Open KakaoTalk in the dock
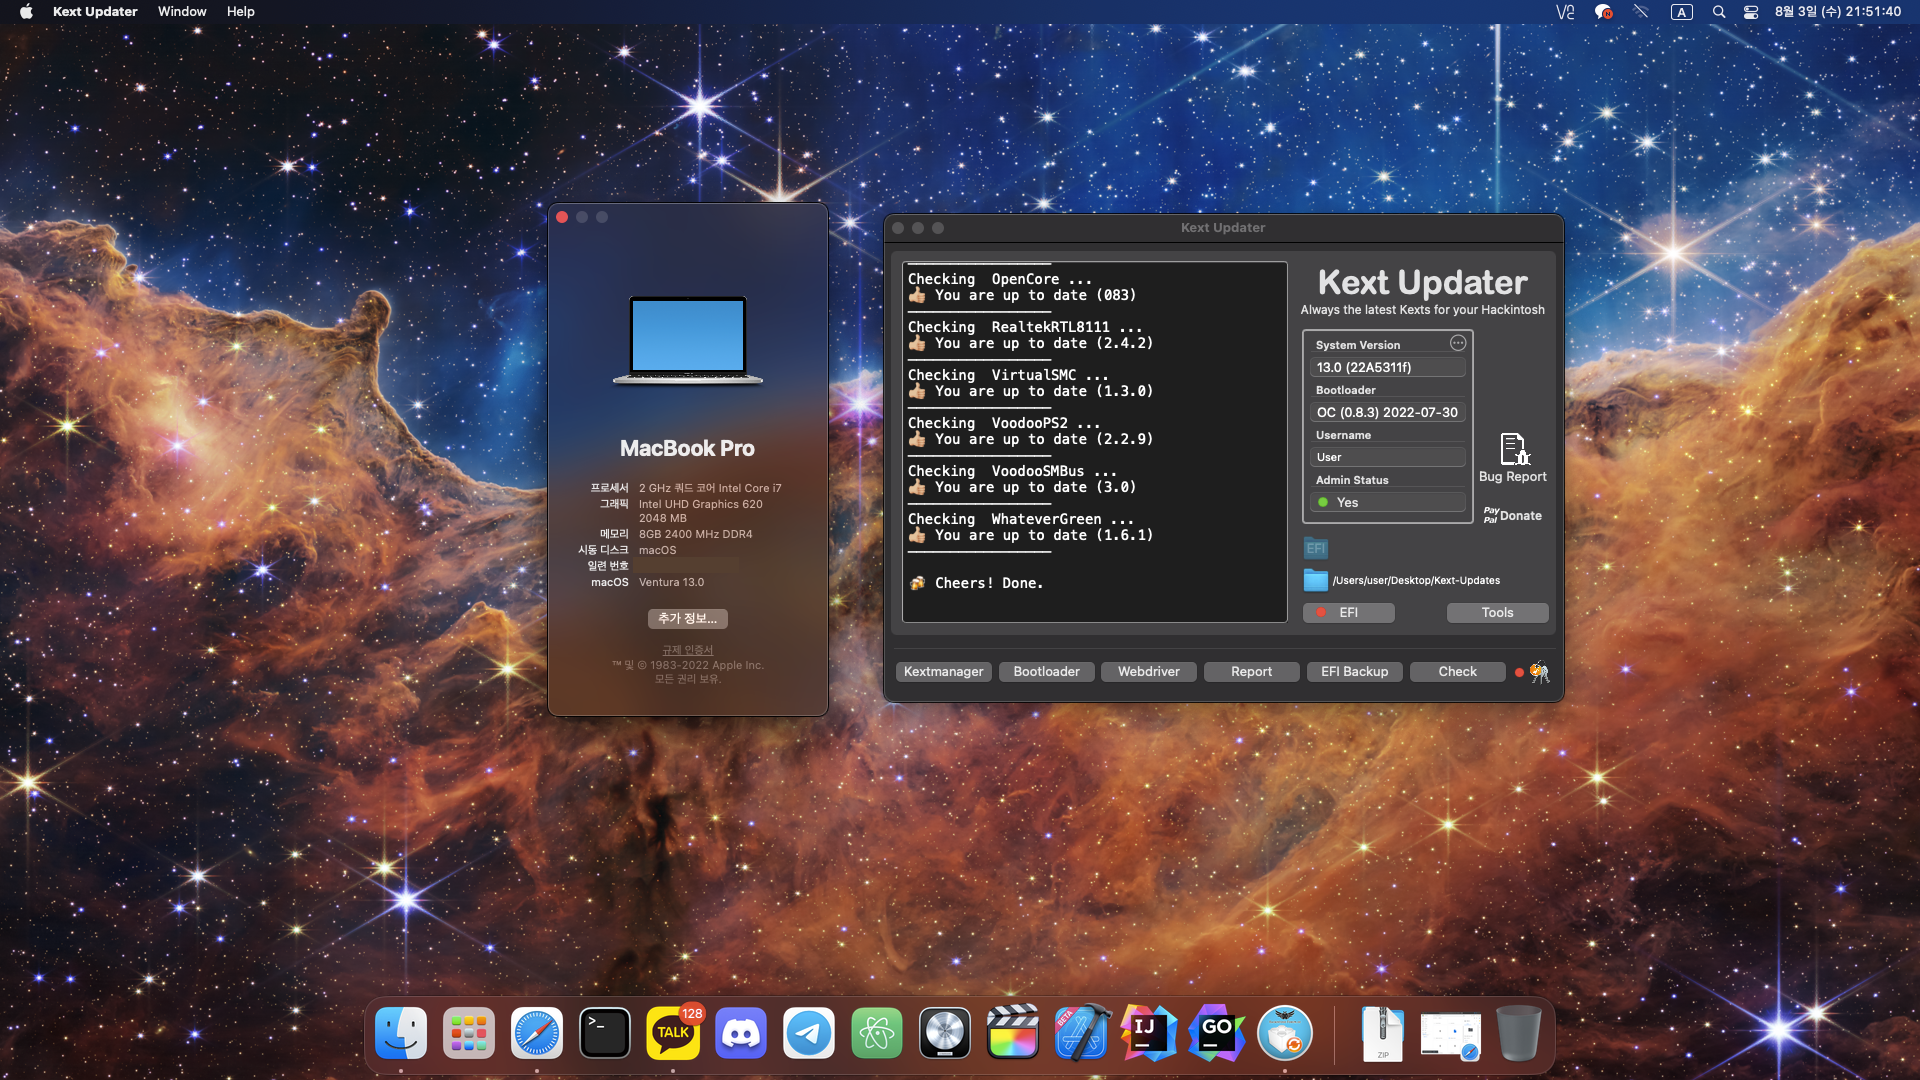The image size is (1920, 1080). pyautogui.click(x=673, y=1034)
